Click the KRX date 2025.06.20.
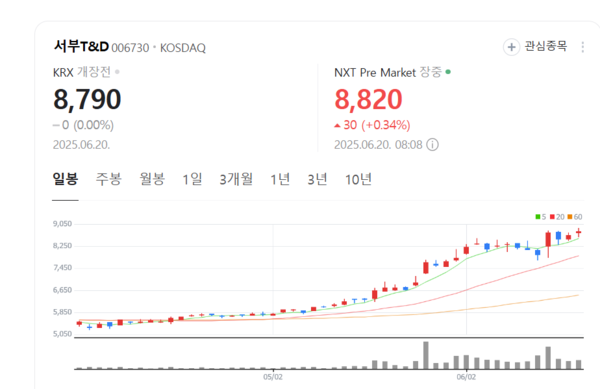The height and width of the screenshot is (389, 600). [82, 145]
